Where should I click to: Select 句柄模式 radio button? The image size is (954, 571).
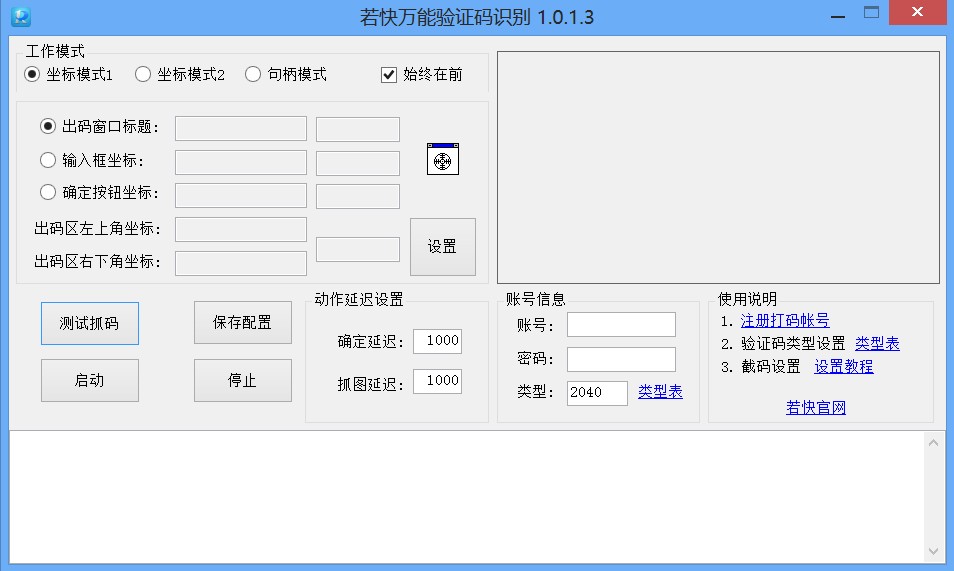[253, 74]
